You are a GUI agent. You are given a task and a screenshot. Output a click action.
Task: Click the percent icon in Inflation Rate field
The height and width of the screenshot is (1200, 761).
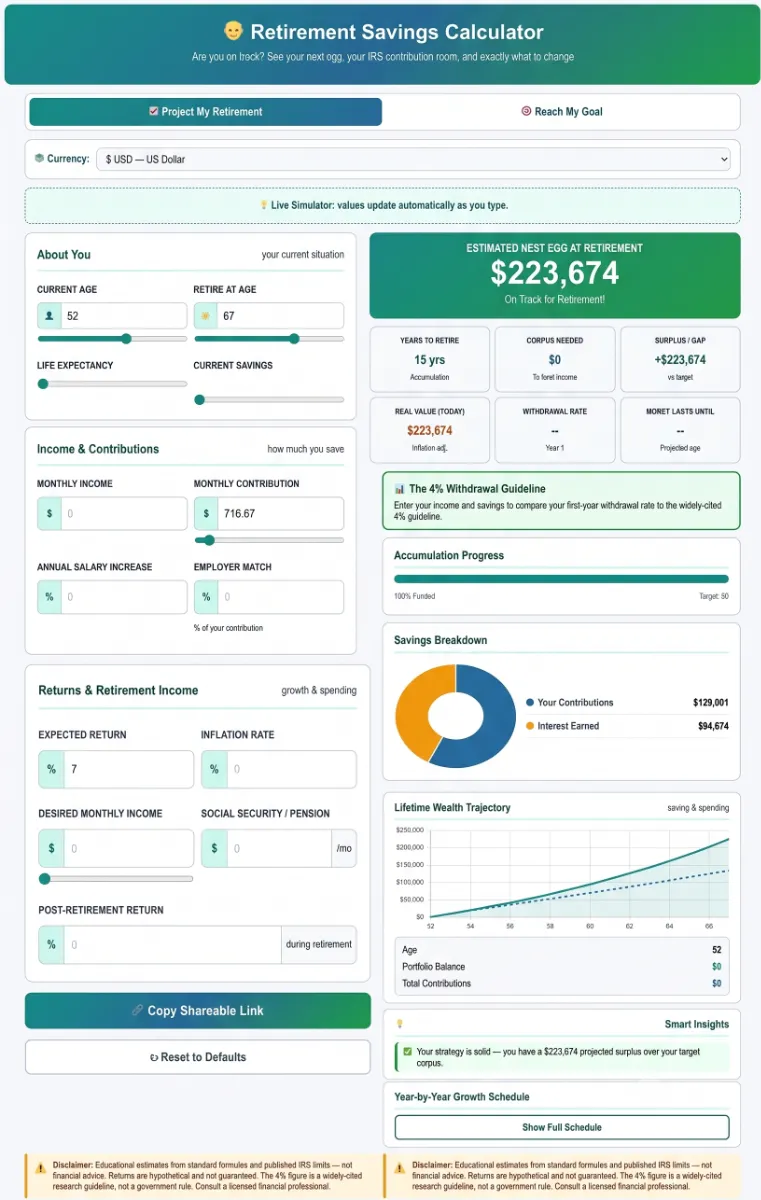[214, 769]
